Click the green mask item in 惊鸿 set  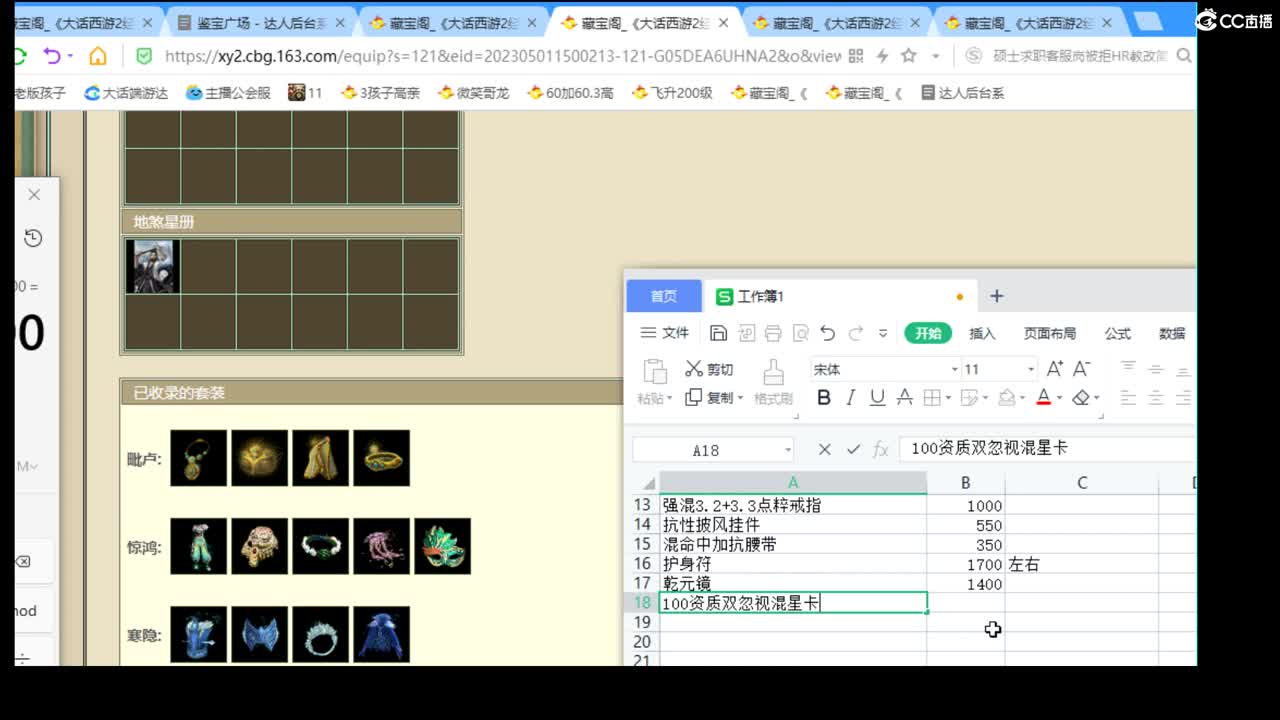point(442,546)
